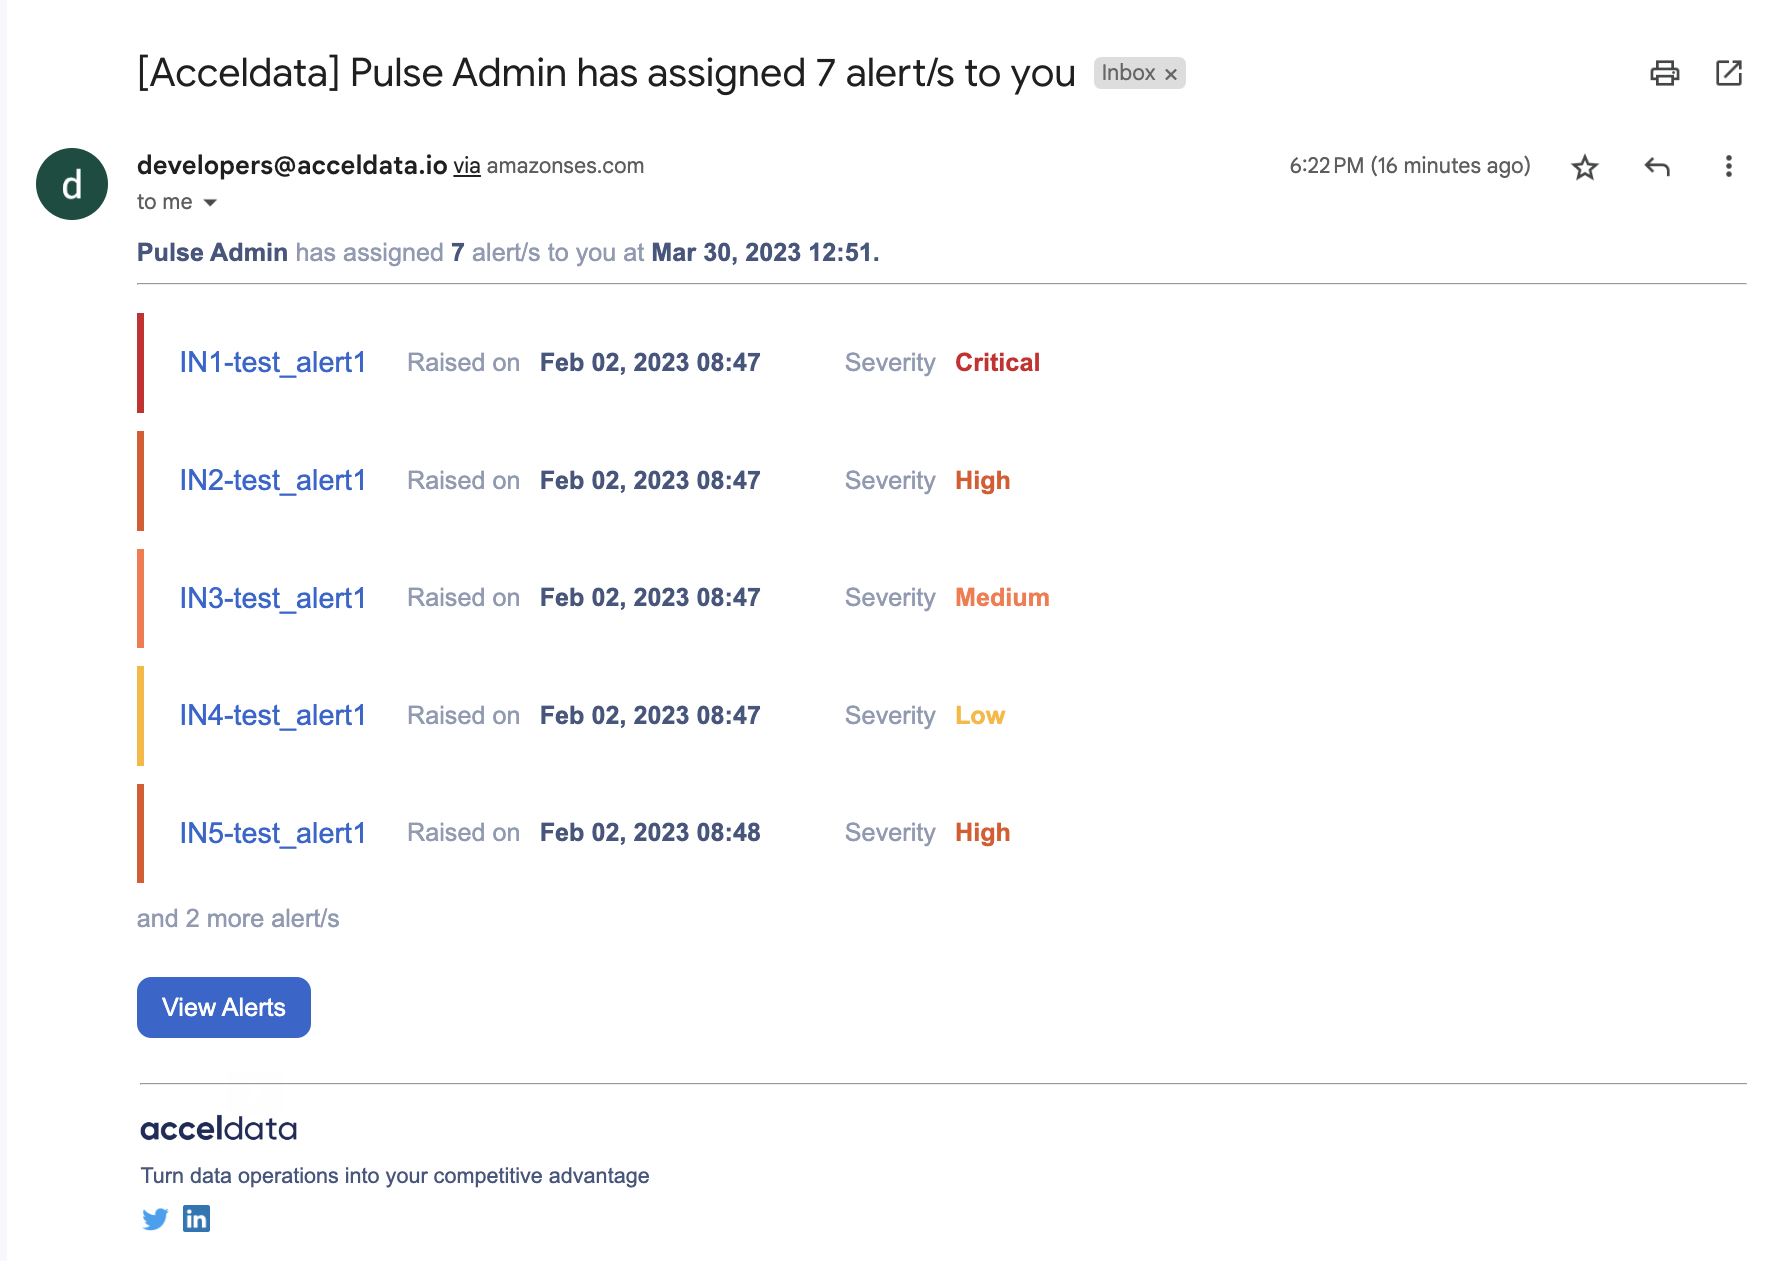Open Acceldata Twitter page icon

click(155, 1219)
